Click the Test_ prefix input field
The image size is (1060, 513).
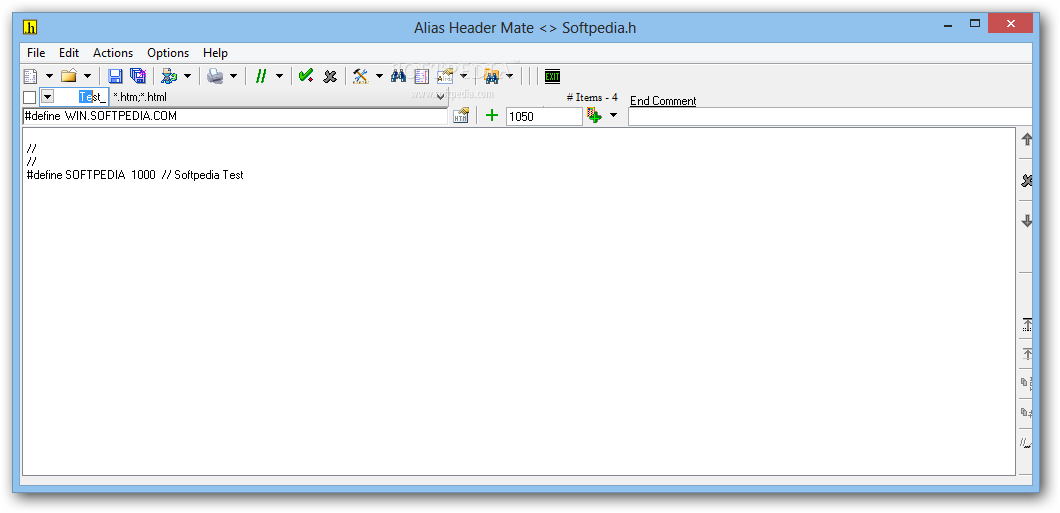click(x=81, y=97)
